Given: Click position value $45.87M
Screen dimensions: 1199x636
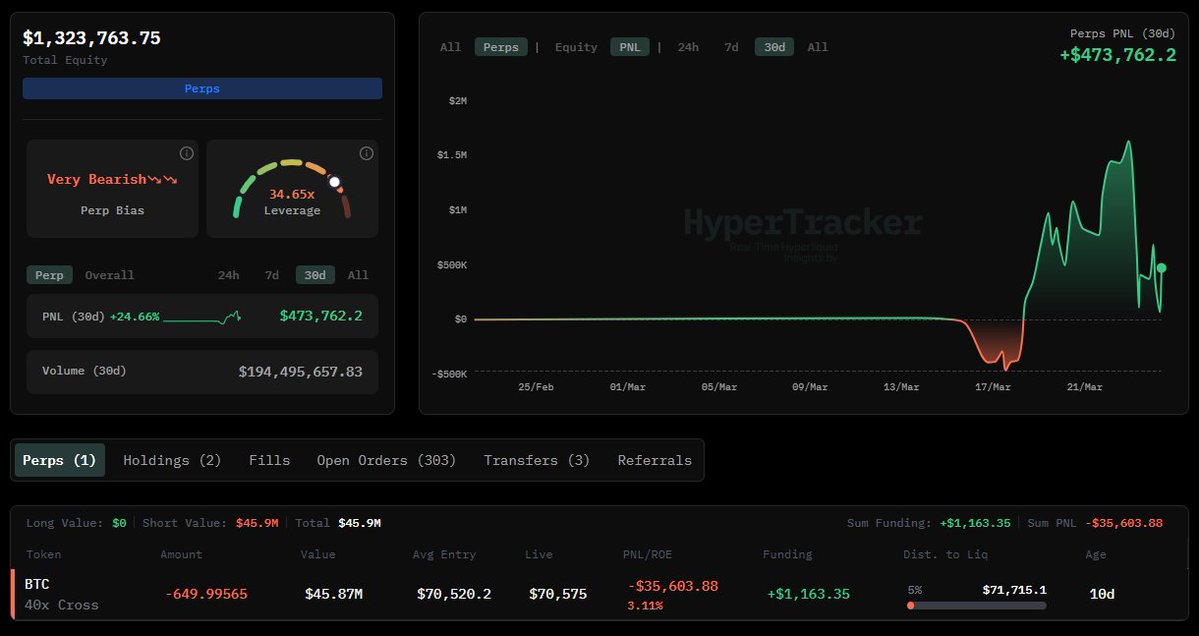Looking at the screenshot, I should click(333, 594).
